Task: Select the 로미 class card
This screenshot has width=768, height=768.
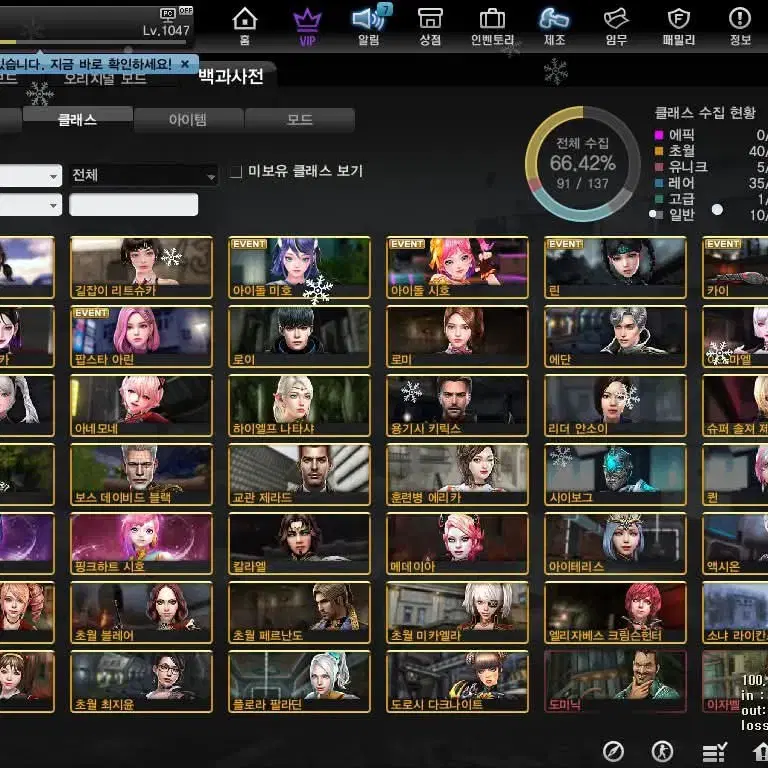Action: tap(457, 336)
